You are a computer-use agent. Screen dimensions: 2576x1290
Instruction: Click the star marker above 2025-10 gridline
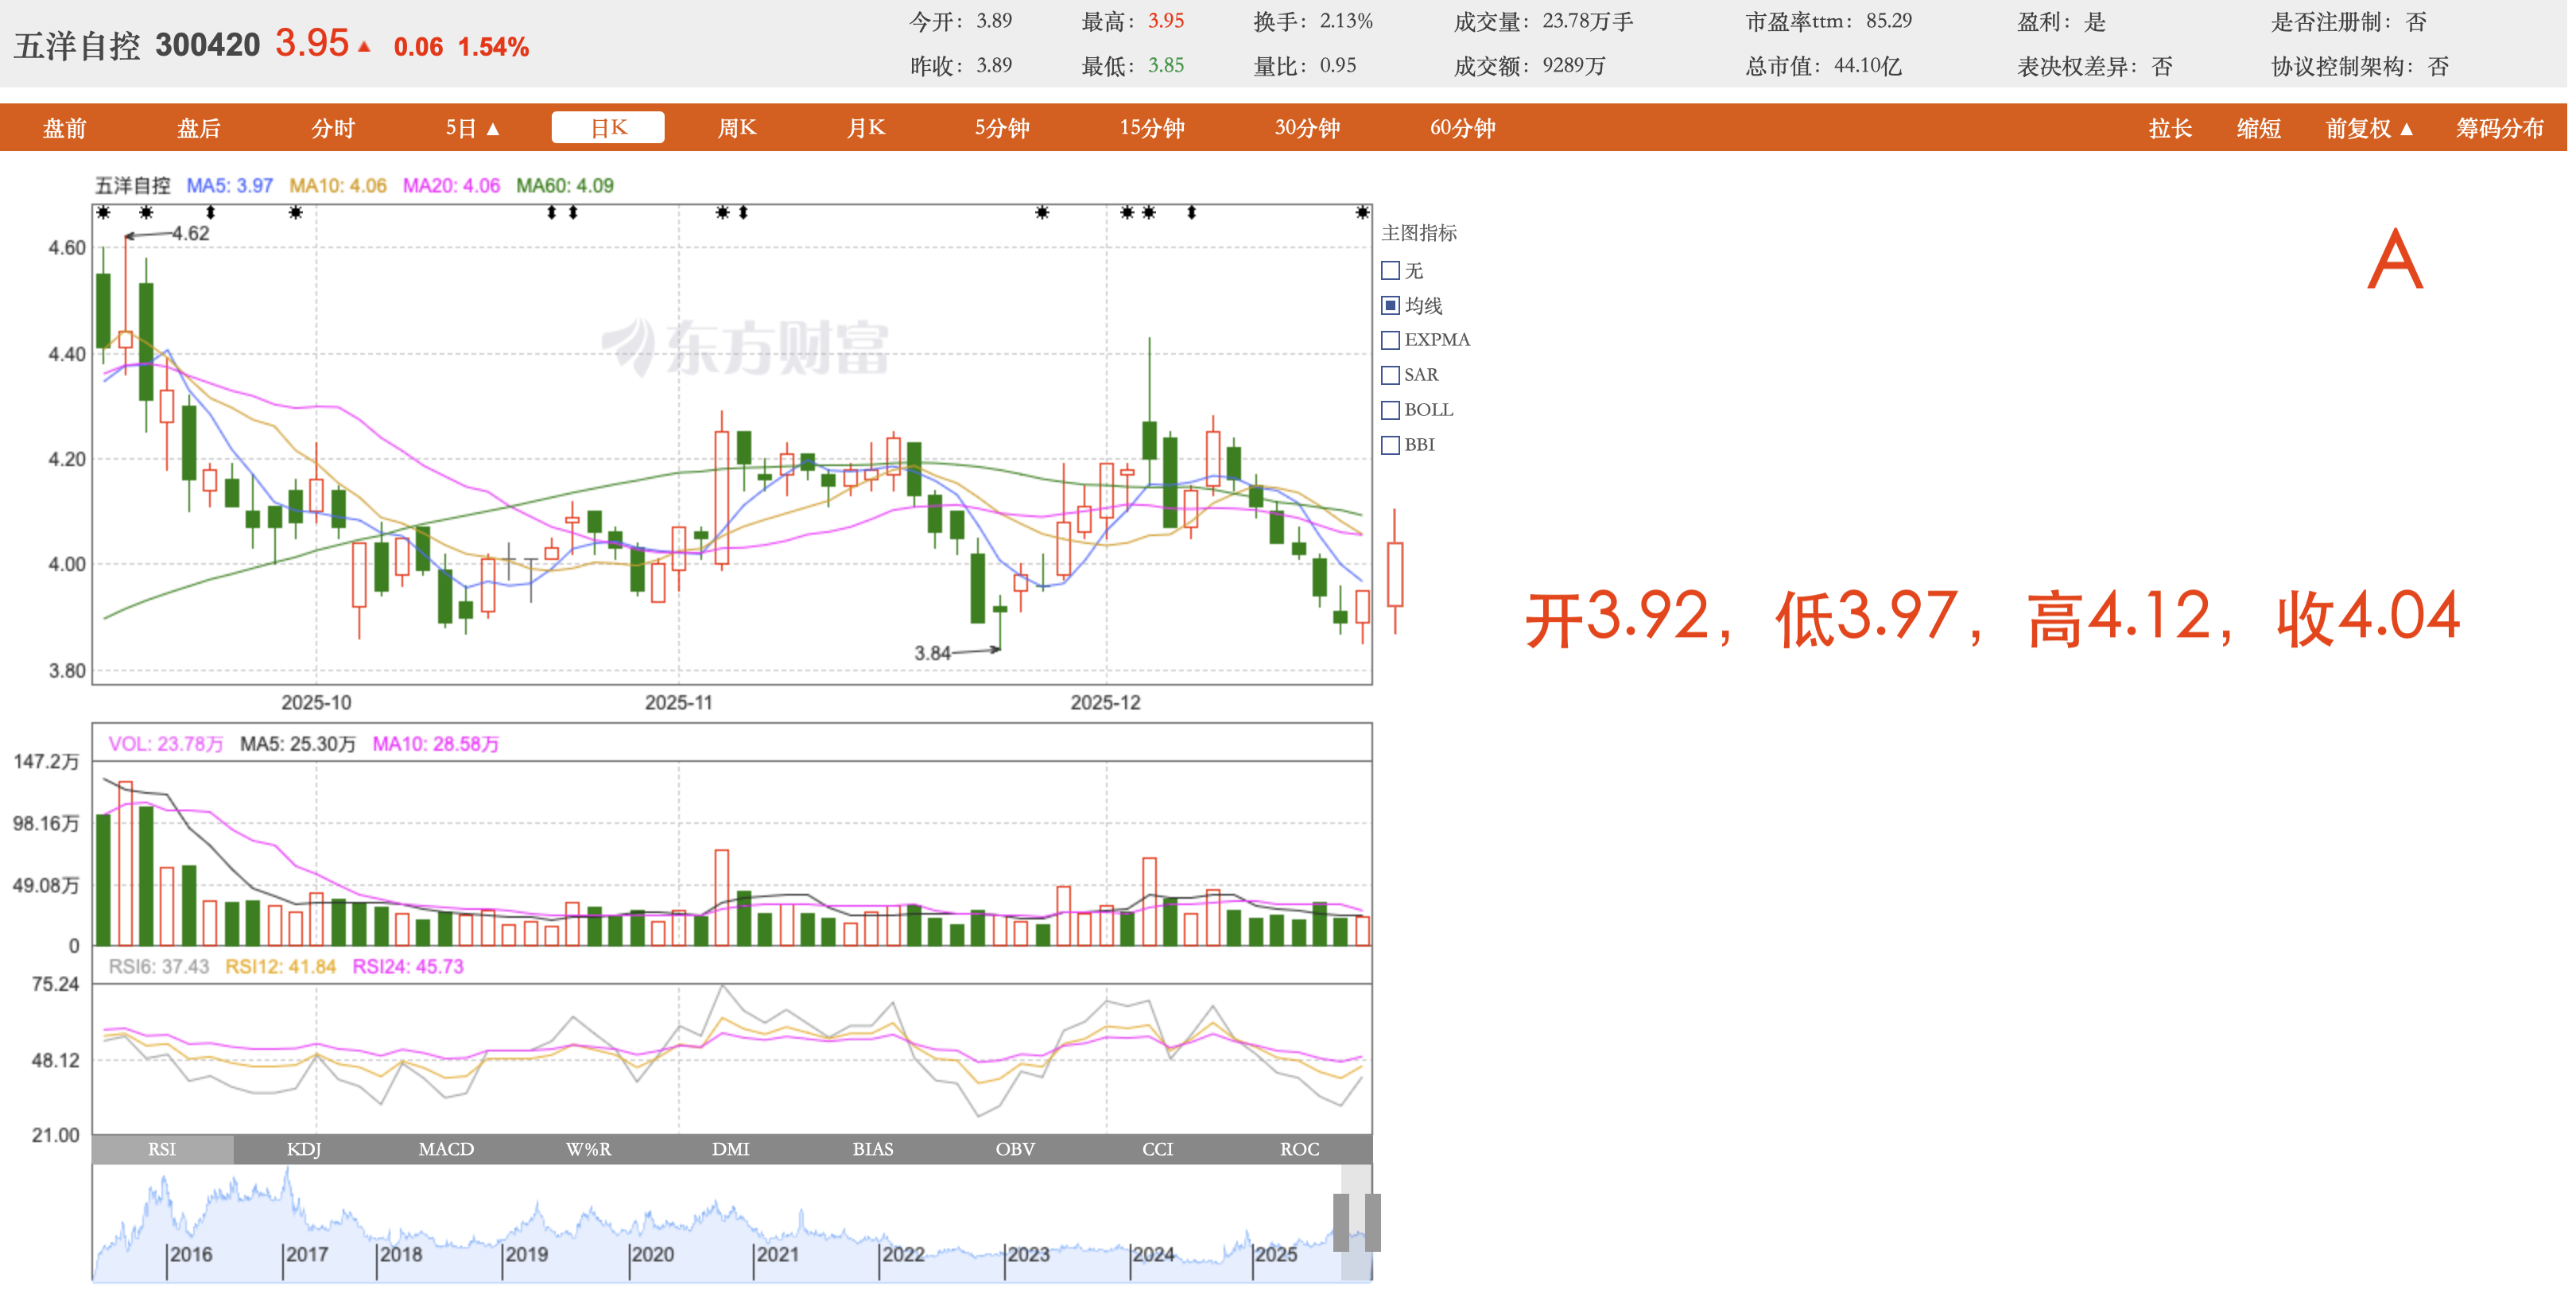[295, 213]
